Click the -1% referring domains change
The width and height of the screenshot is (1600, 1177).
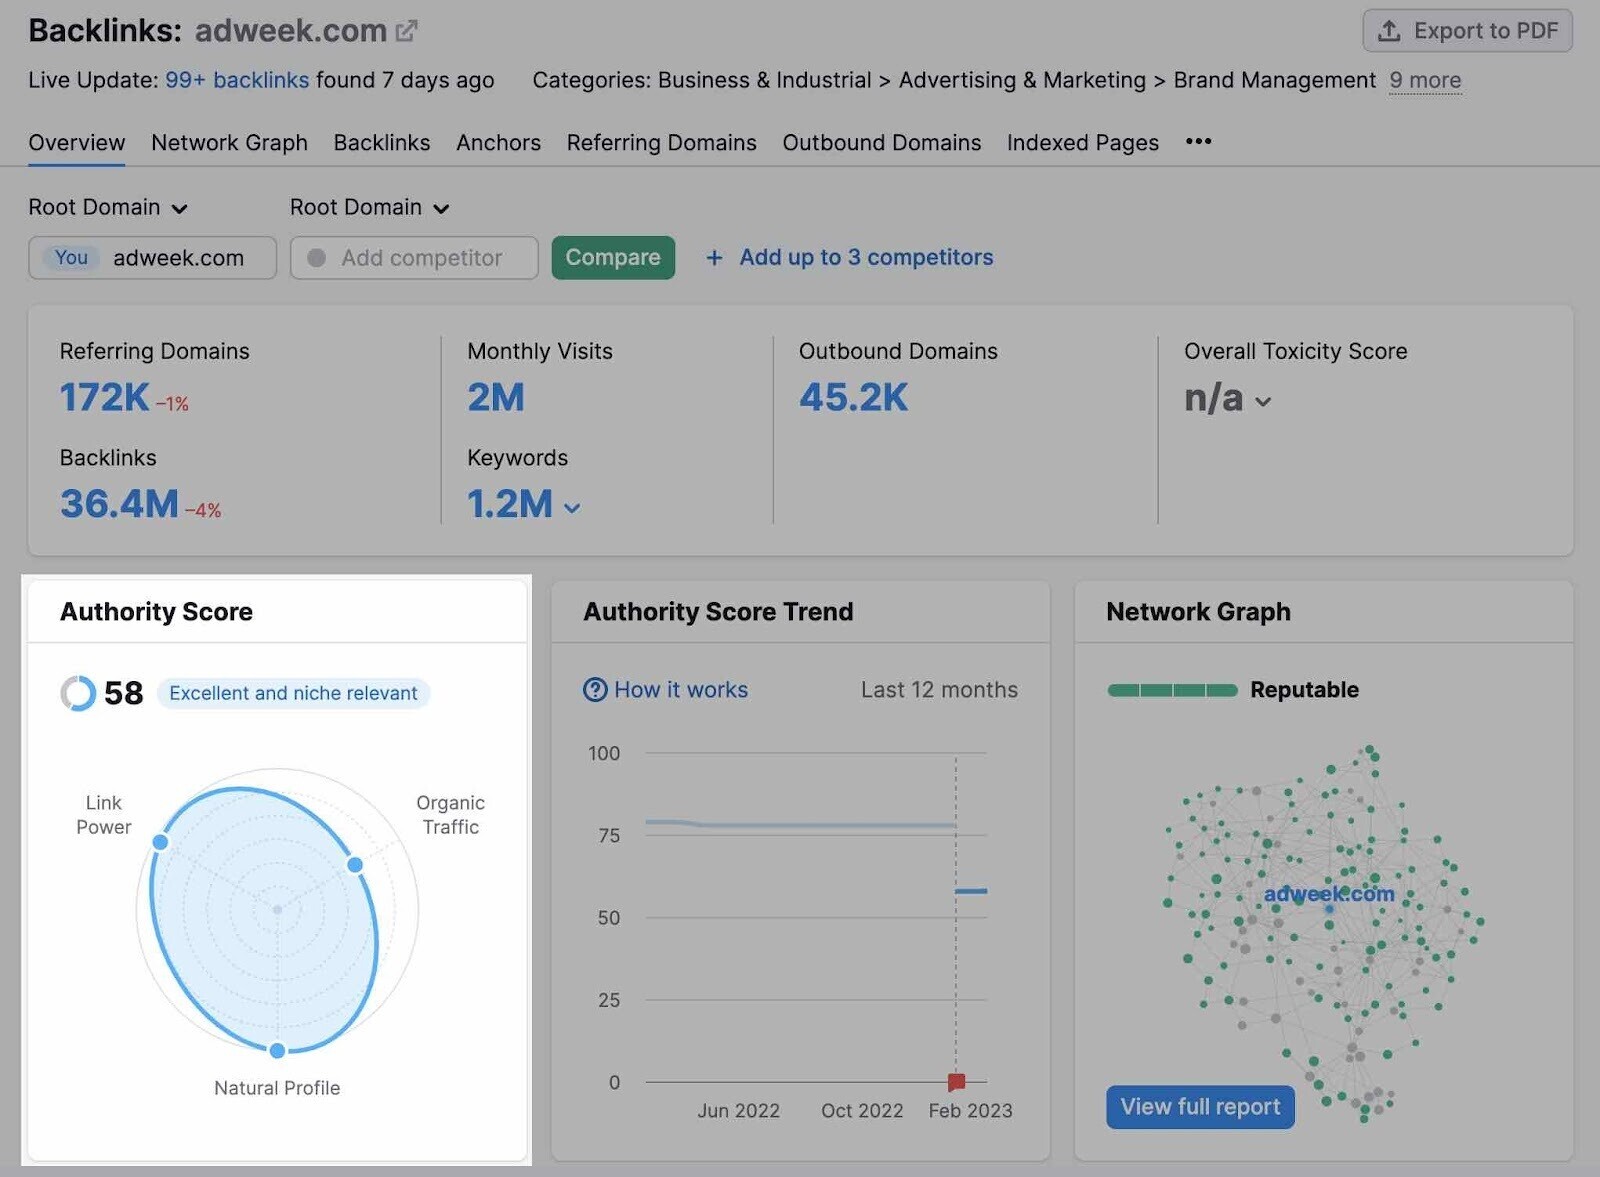click(x=172, y=404)
